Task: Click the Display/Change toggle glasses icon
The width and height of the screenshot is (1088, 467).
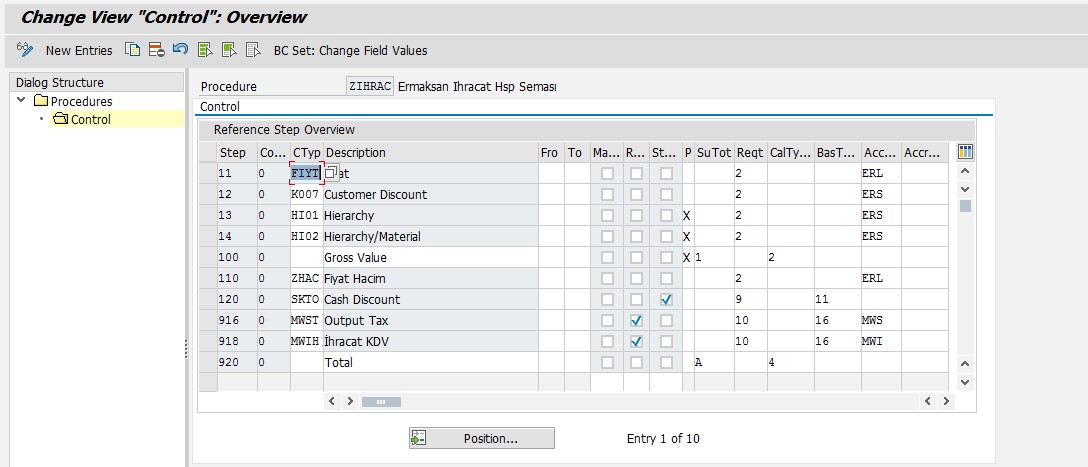Action: pos(26,50)
